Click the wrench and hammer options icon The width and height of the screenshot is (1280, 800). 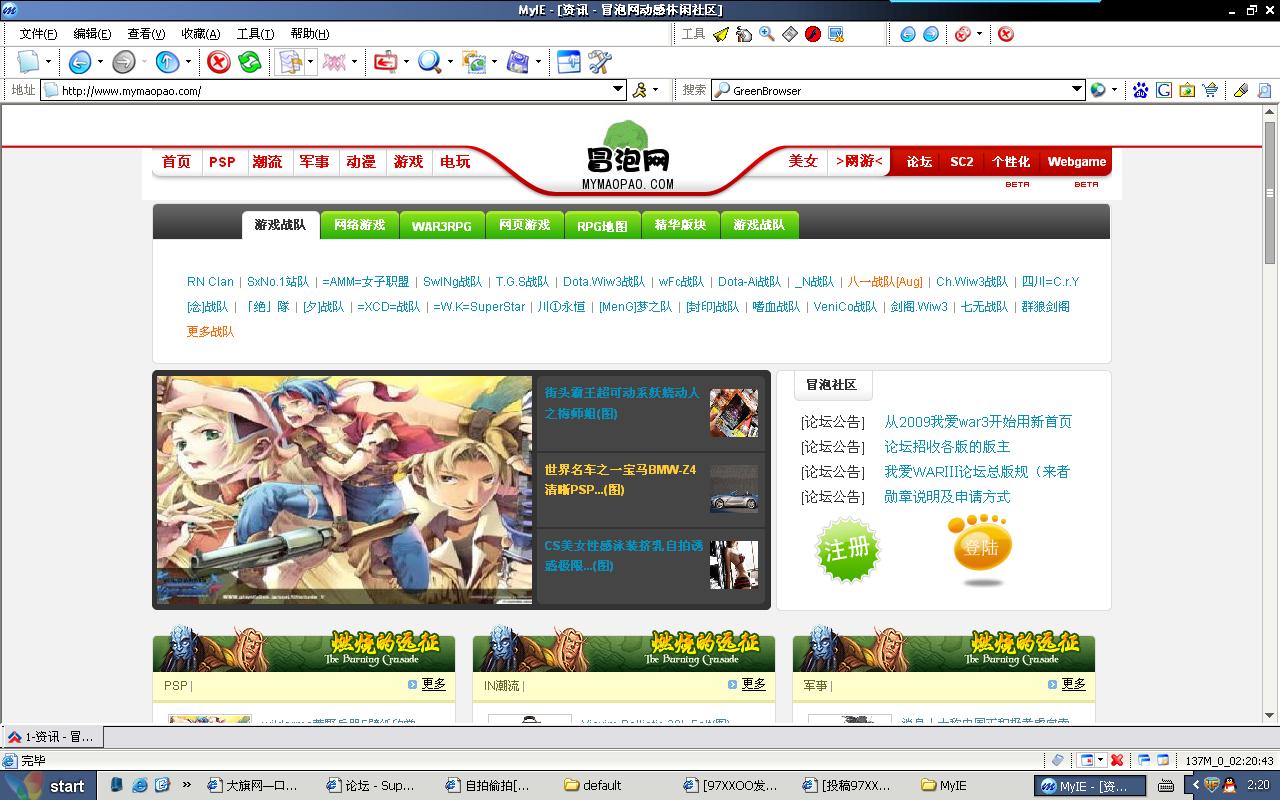pos(600,62)
